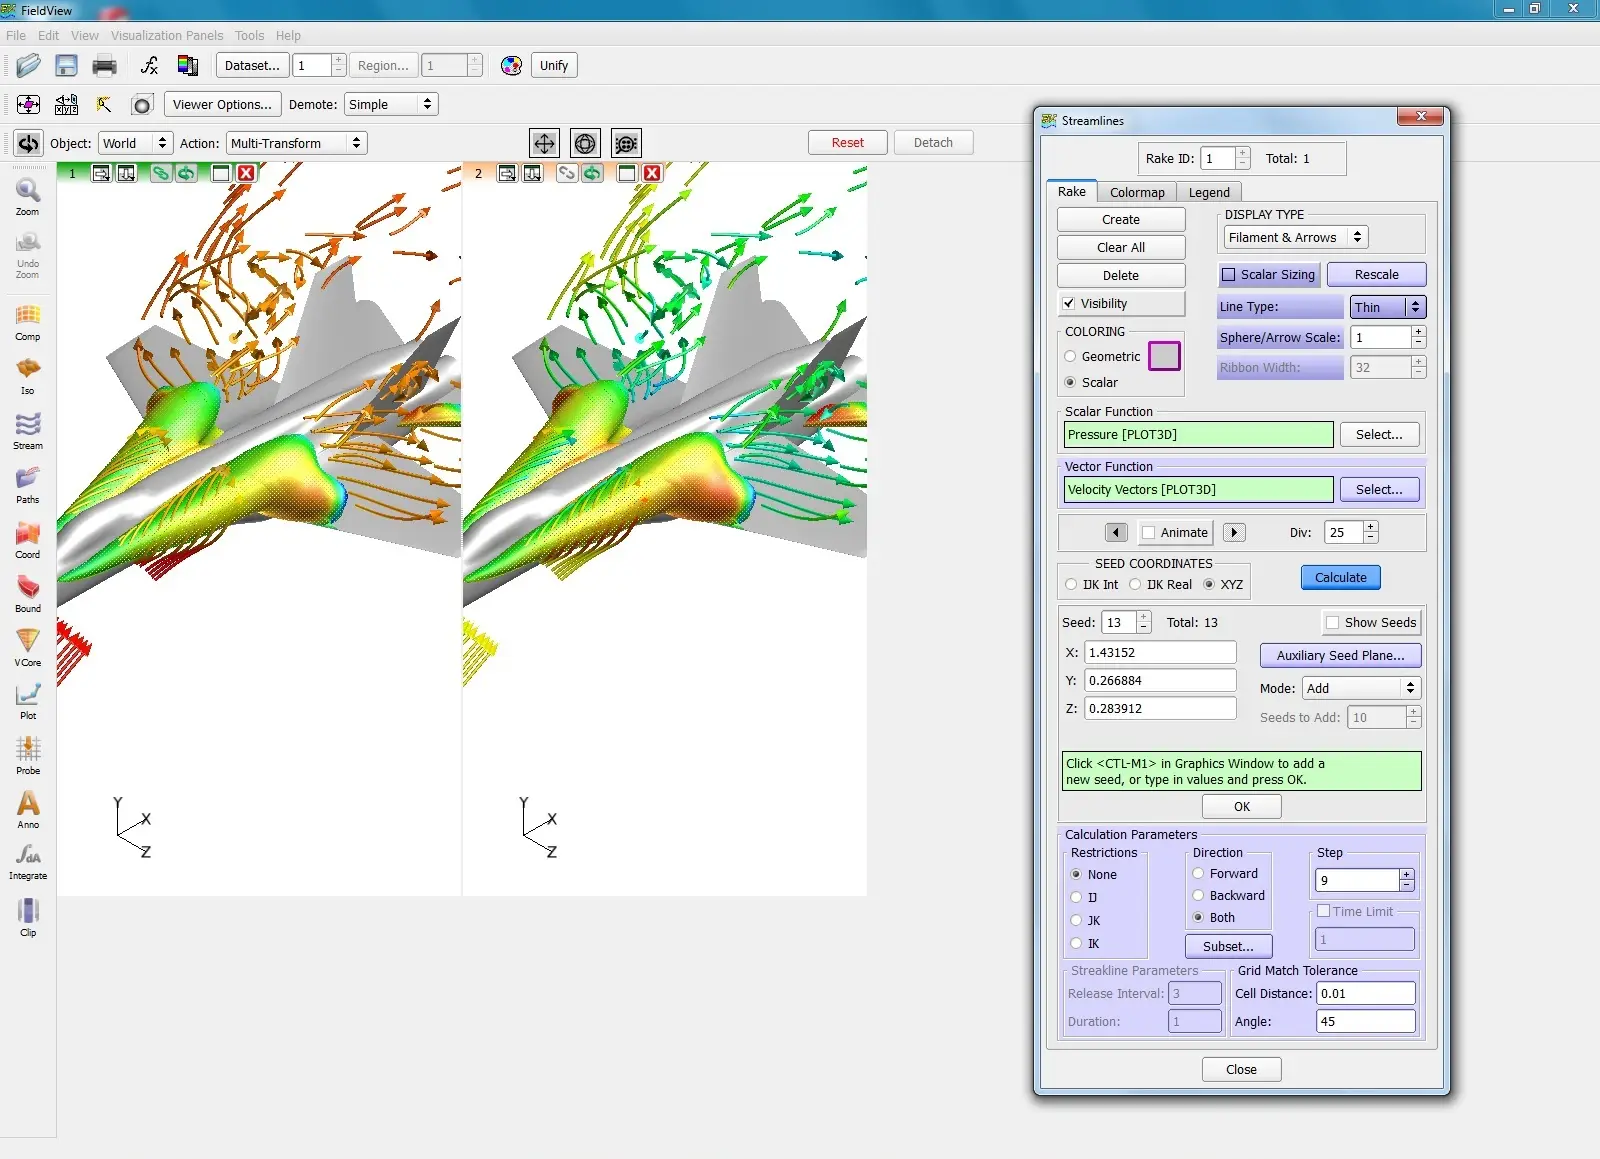Click Select for Scalar Function

click(1379, 434)
